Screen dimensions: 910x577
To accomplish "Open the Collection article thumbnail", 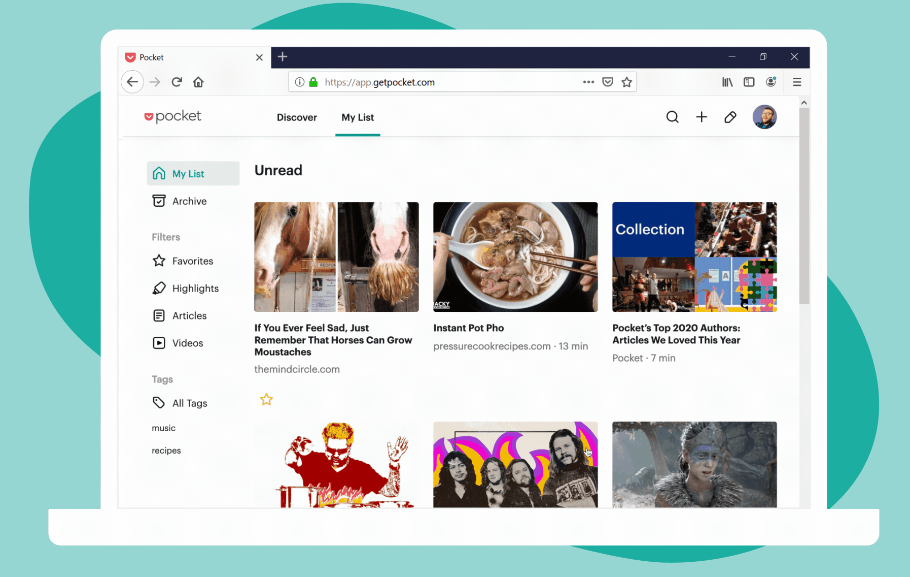I will pyautogui.click(x=694, y=257).
